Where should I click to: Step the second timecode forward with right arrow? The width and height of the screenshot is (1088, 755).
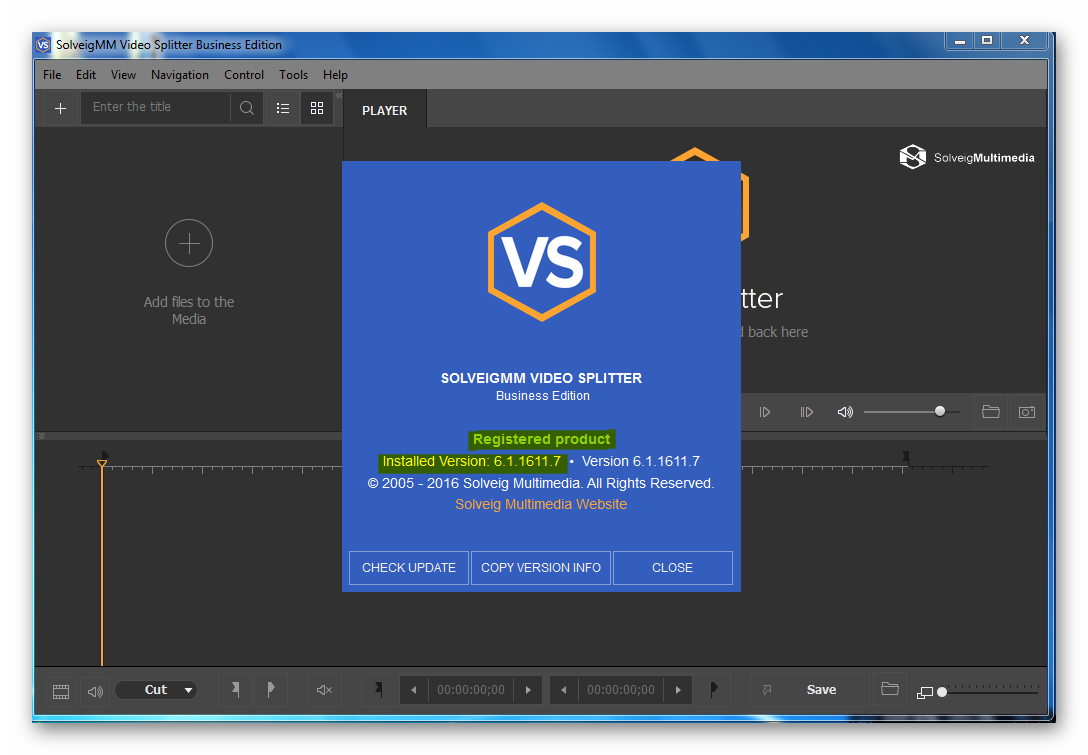tap(678, 690)
